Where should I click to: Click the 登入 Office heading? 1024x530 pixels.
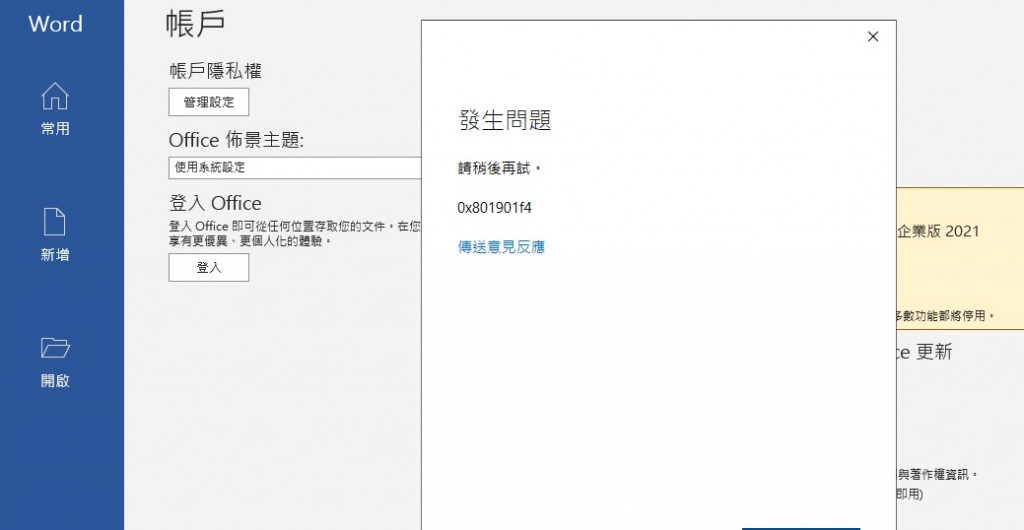(x=216, y=203)
